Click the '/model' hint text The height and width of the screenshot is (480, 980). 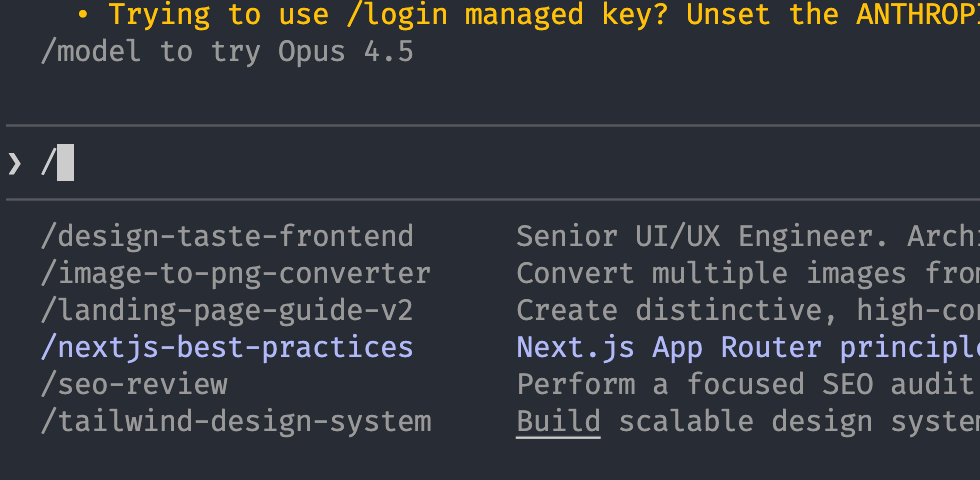91,52
